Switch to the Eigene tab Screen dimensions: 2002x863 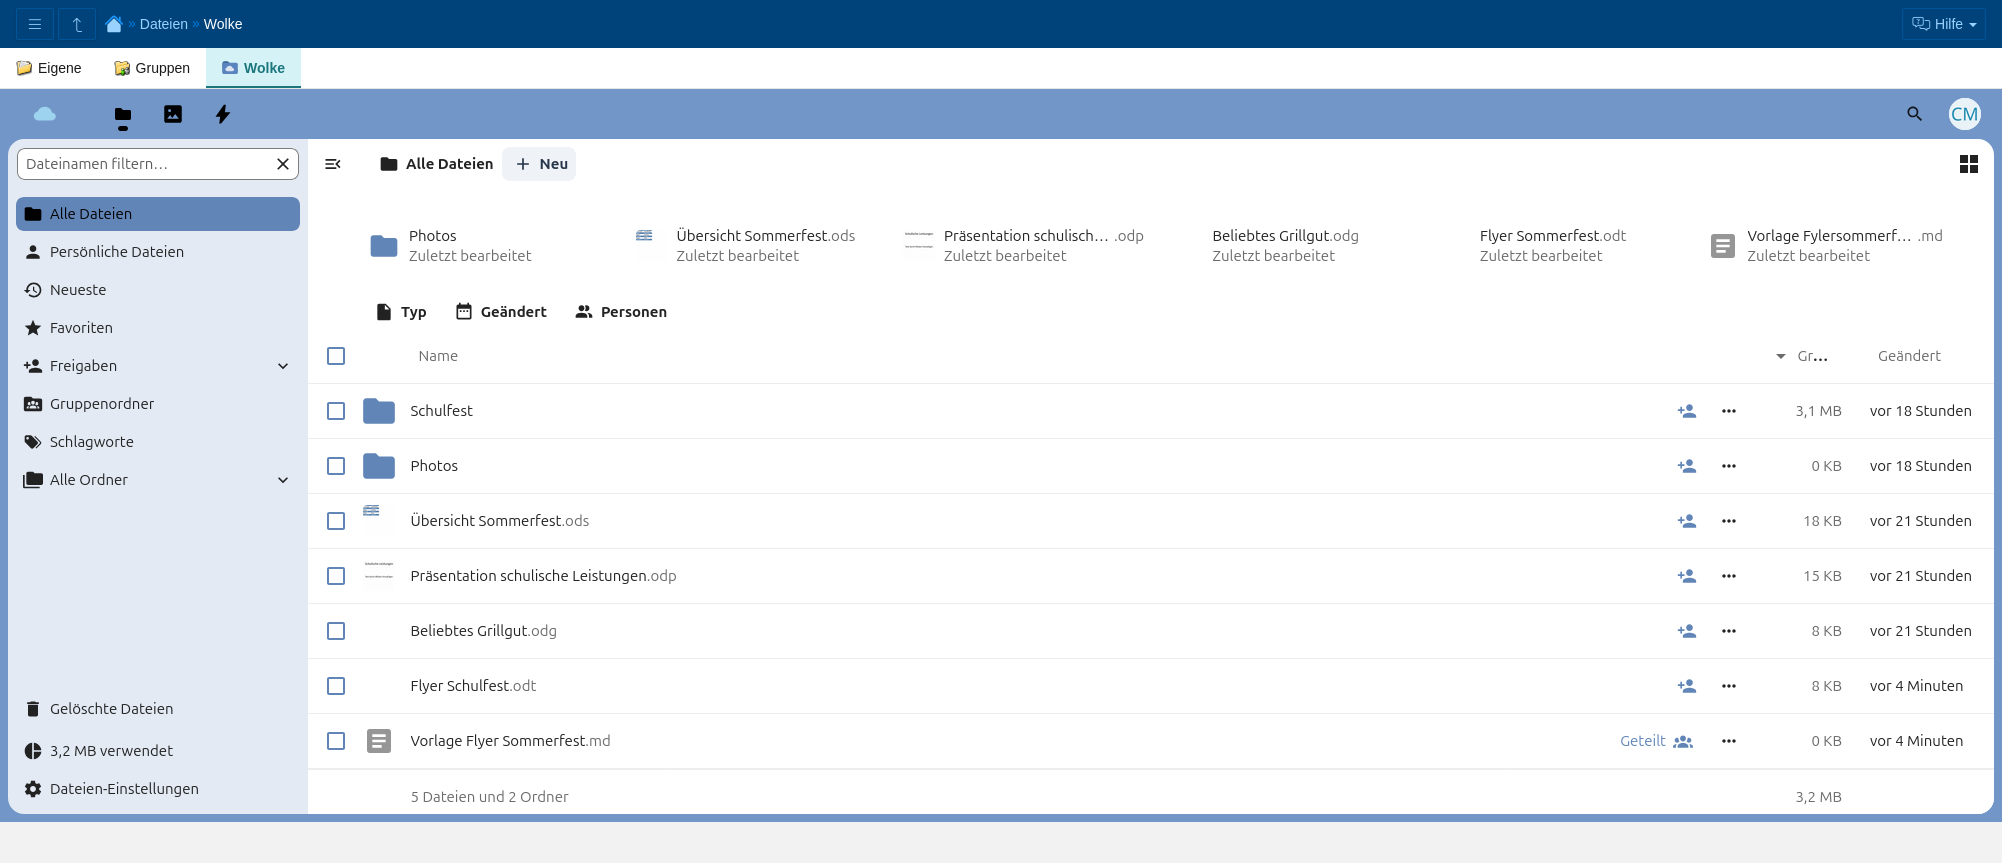[49, 68]
